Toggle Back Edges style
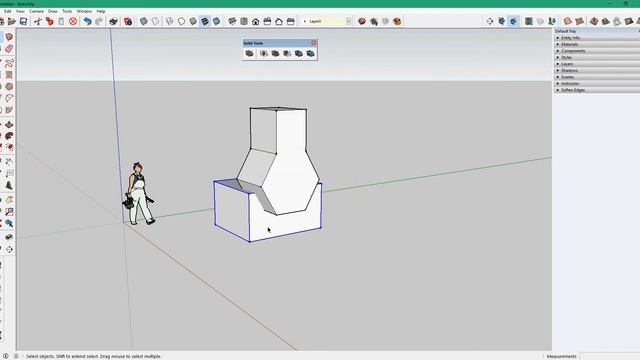The image size is (640, 360). pos(156,21)
